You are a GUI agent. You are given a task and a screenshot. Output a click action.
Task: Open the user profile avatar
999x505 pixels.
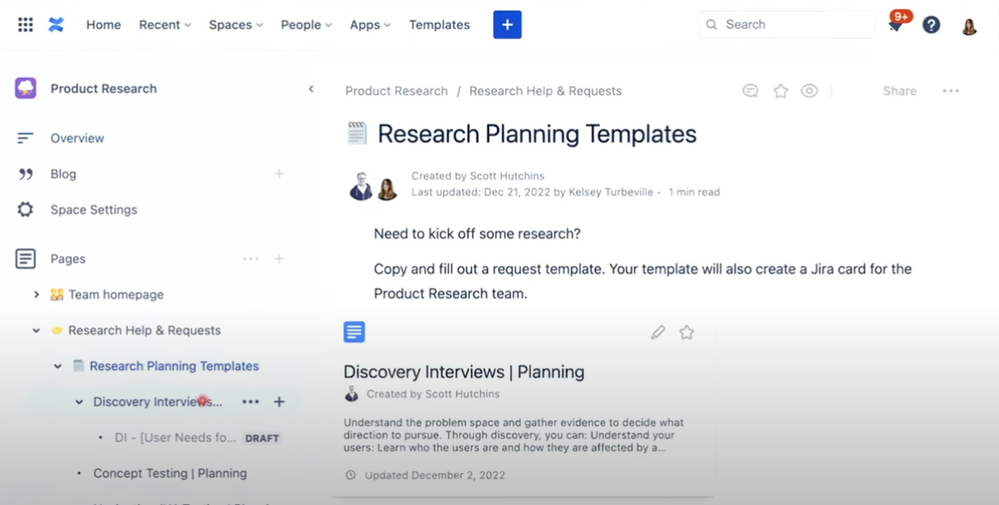click(969, 25)
